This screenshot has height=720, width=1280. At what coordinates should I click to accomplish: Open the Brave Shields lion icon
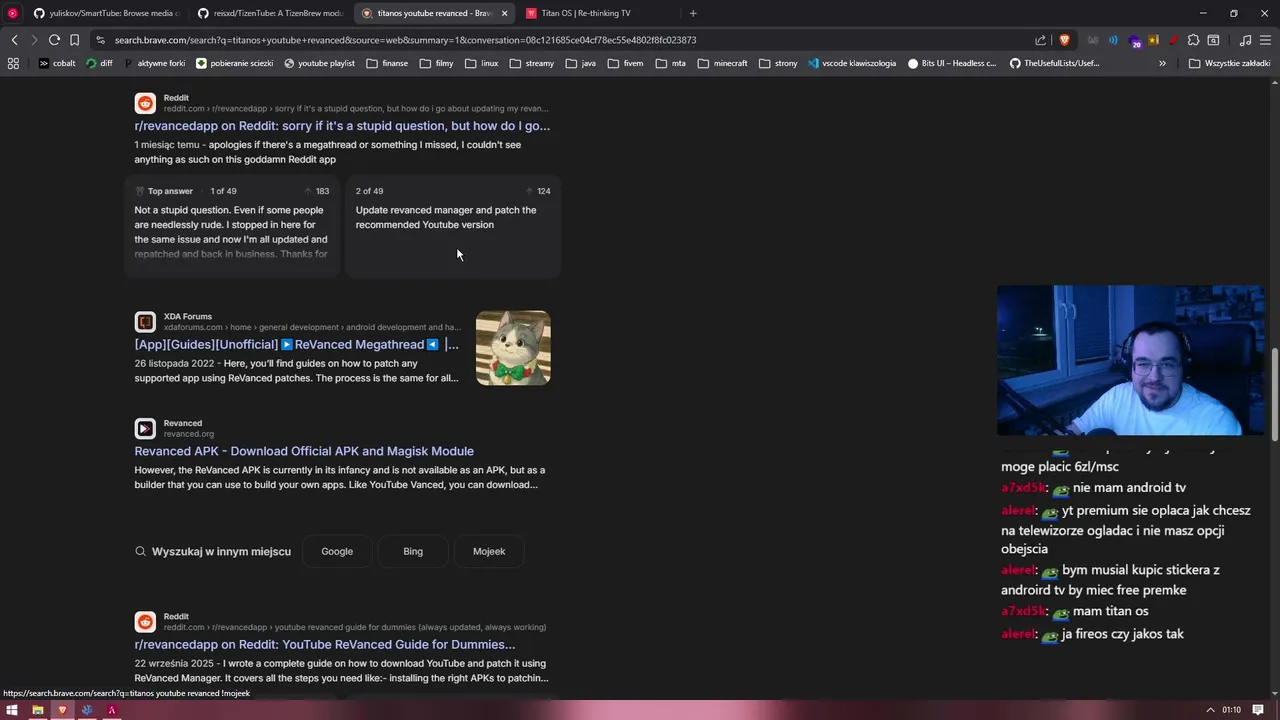click(x=1064, y=40)
